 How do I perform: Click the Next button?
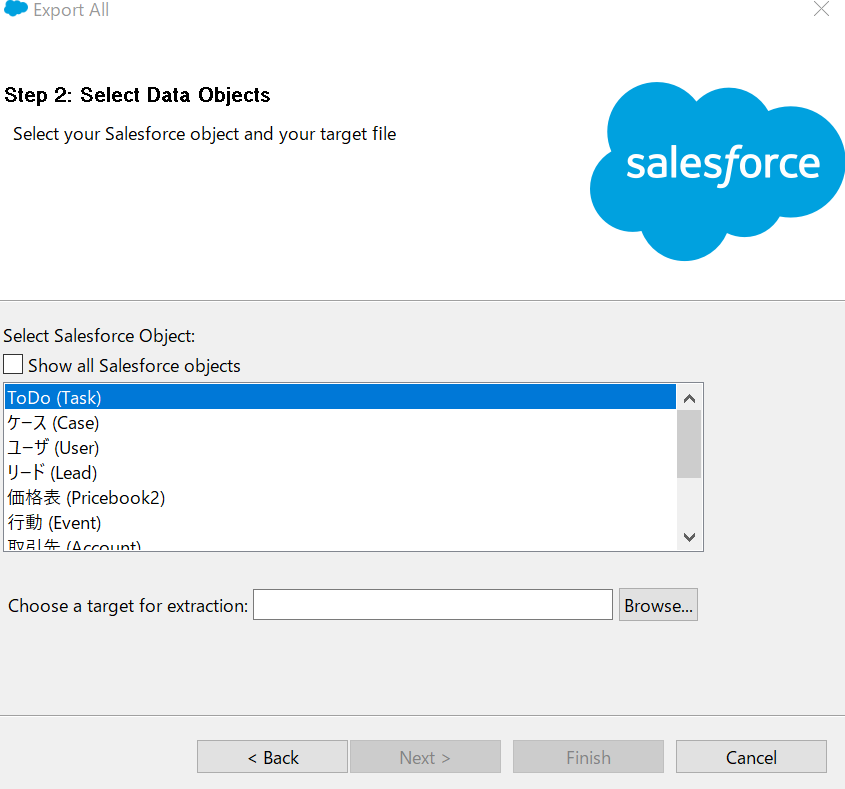tap(425, 757)
